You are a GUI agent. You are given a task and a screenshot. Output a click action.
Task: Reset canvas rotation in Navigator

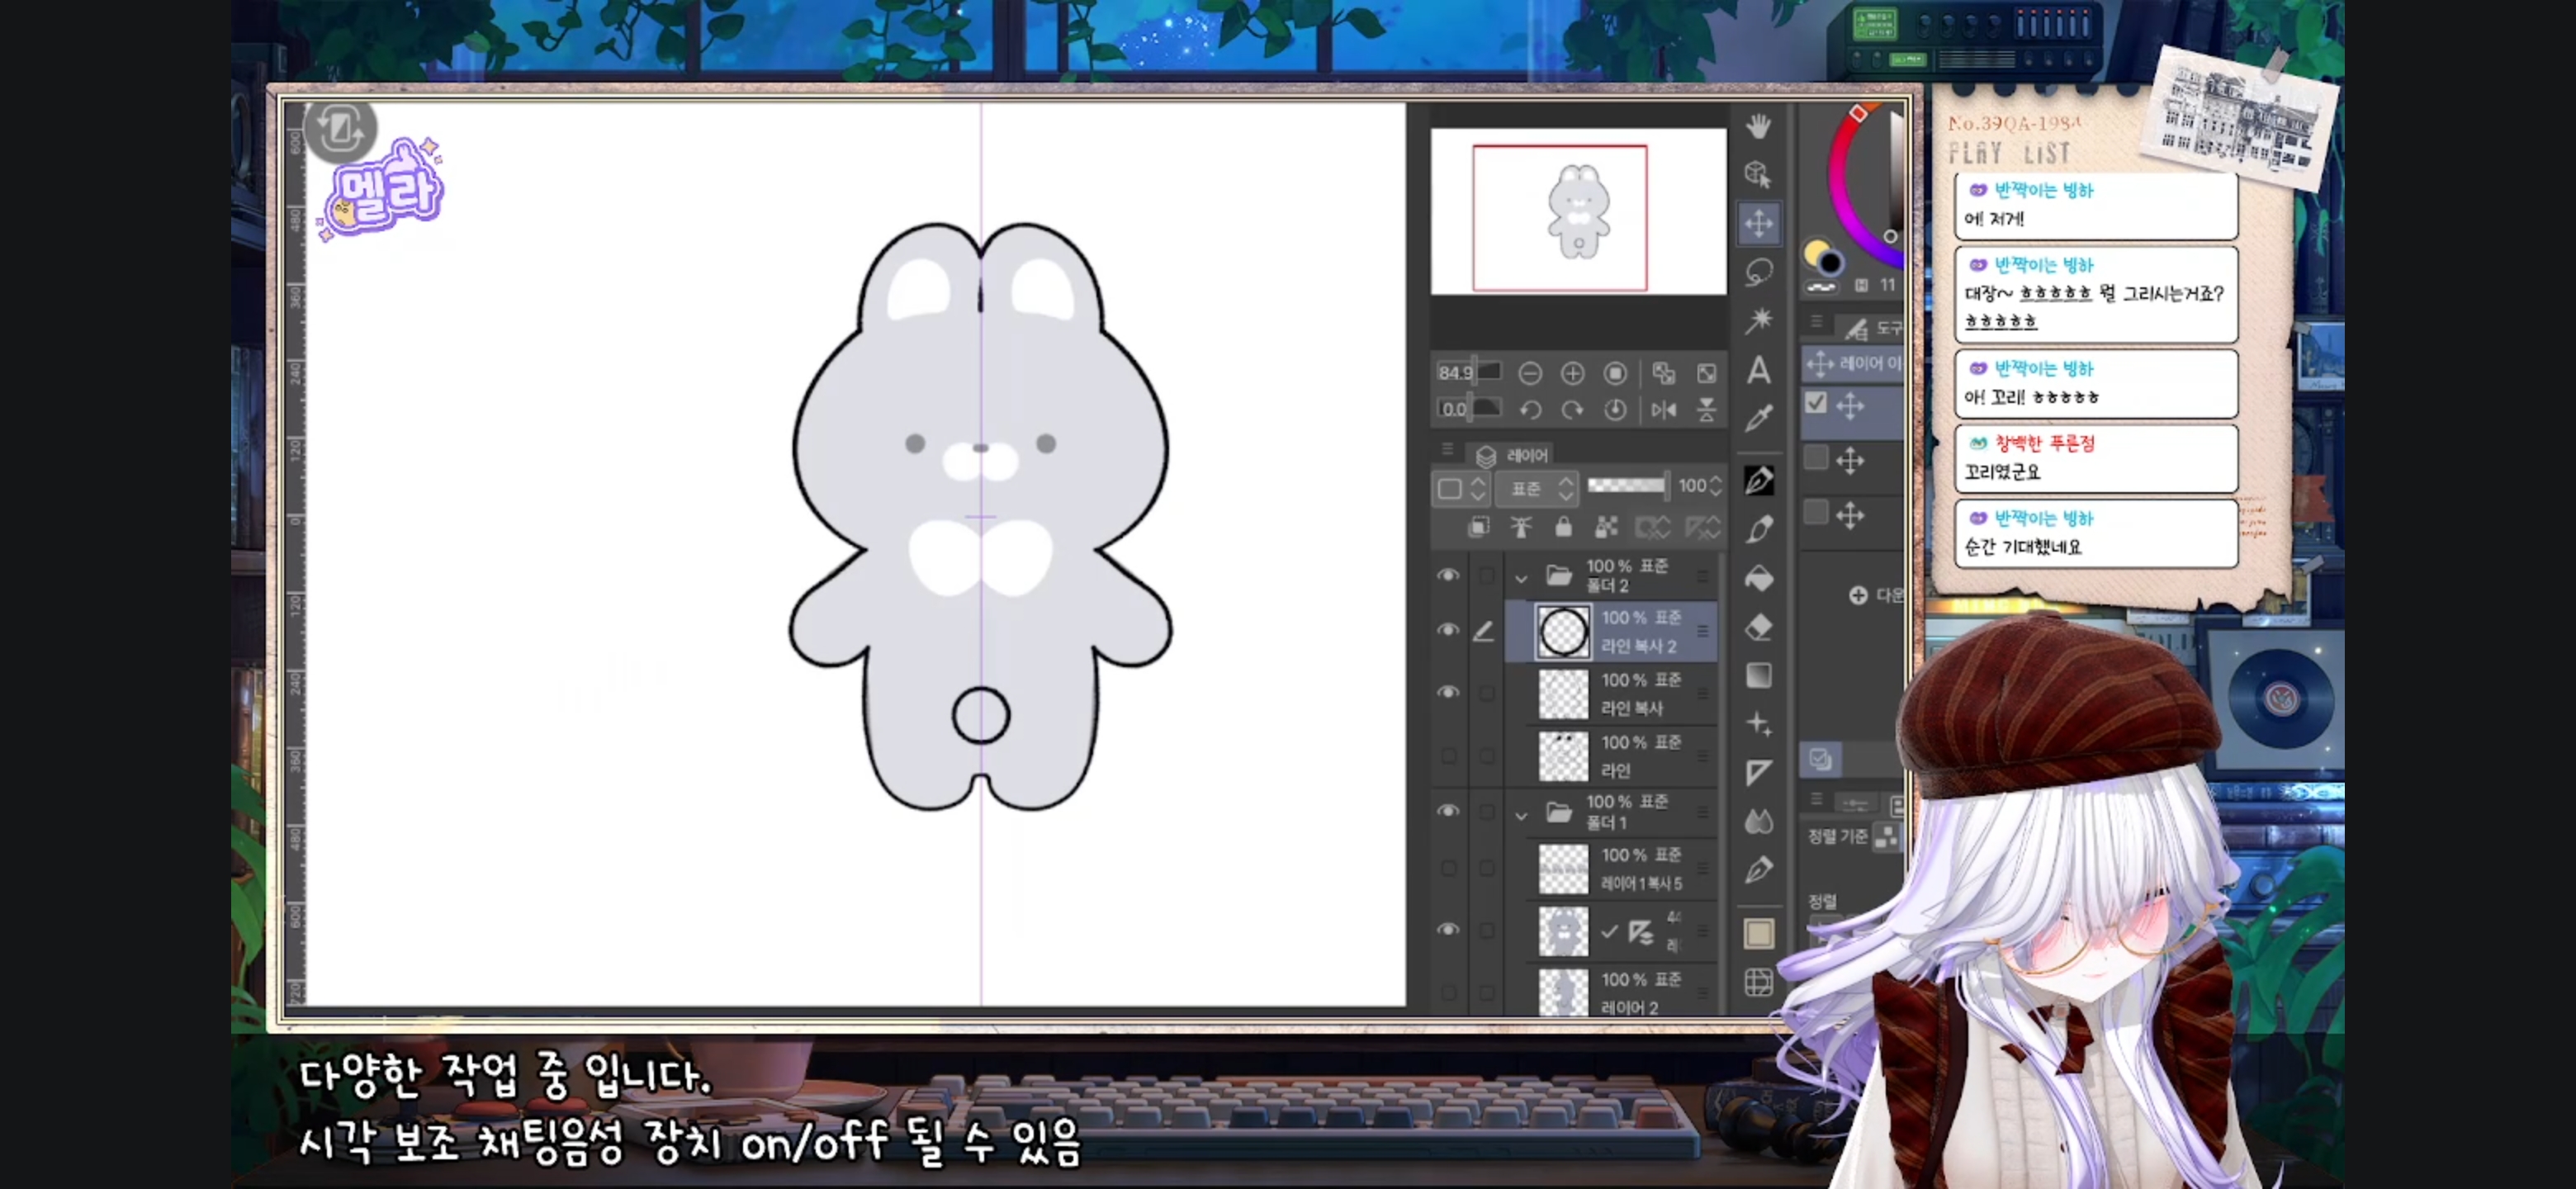coord(1615,410)
